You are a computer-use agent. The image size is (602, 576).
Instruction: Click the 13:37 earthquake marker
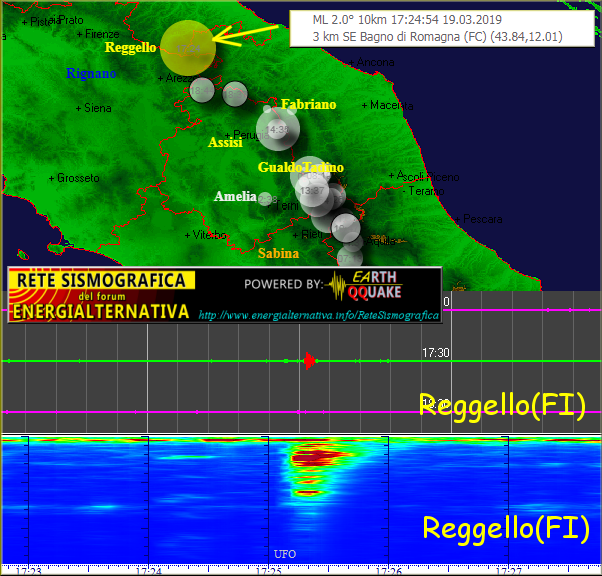[x=312, y=190]
